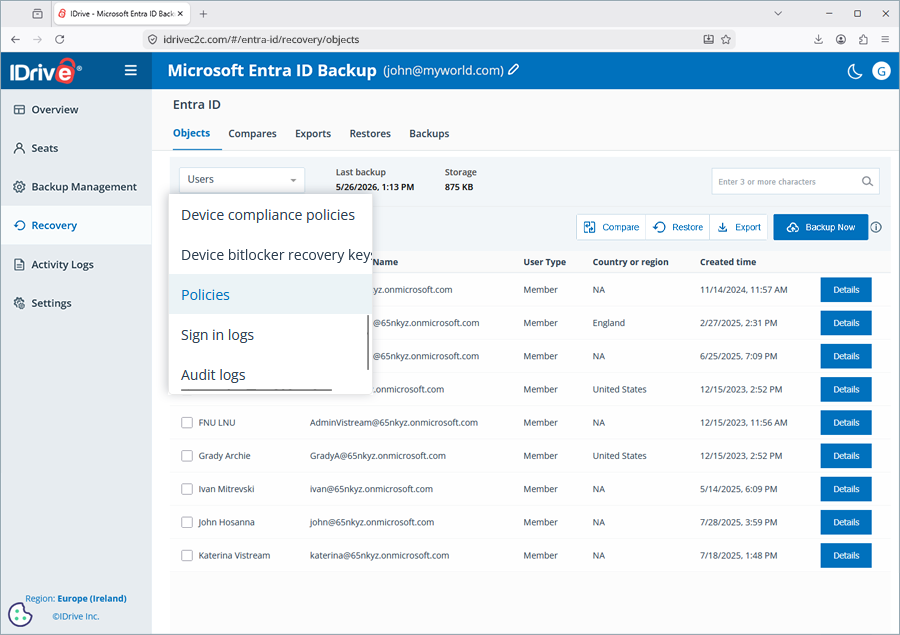Image resolution: width=900 pixels, height=635 pixels.
Task: Choose Device compliance policies option
Action: pos(270,215)
